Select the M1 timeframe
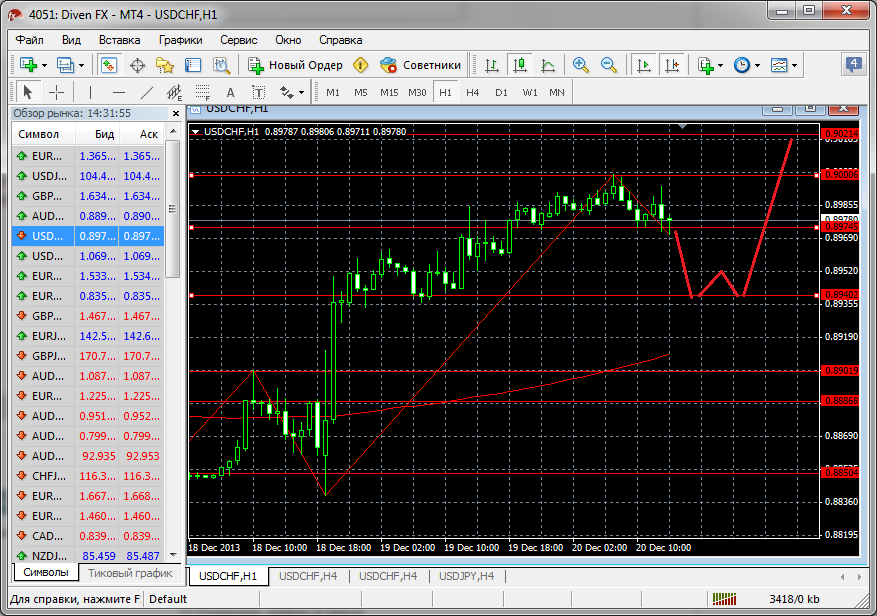Image resolution: width=877 pixels, height=616 pixels. [333, 92]
